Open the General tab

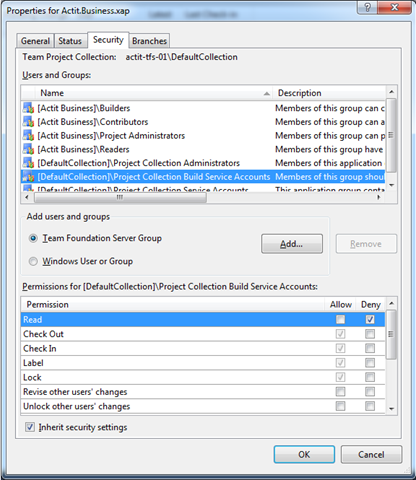35,41
